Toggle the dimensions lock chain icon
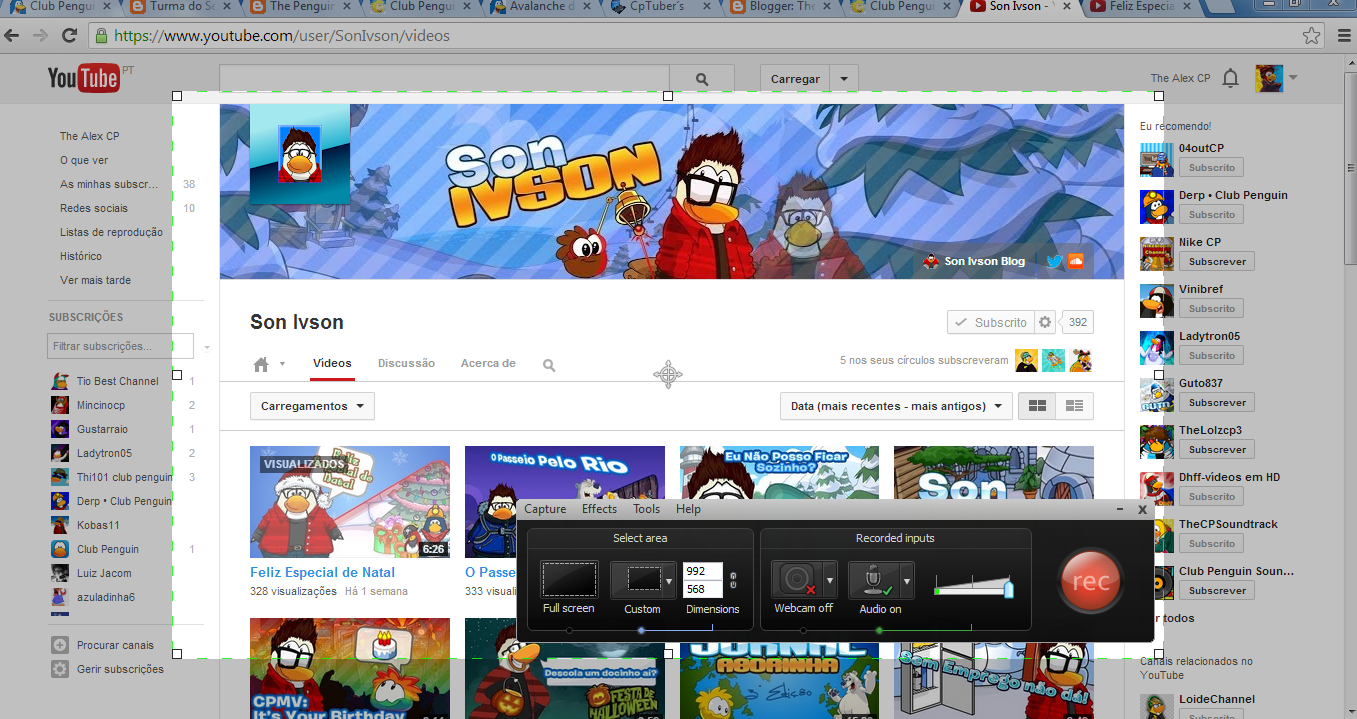 coord(733,581)
